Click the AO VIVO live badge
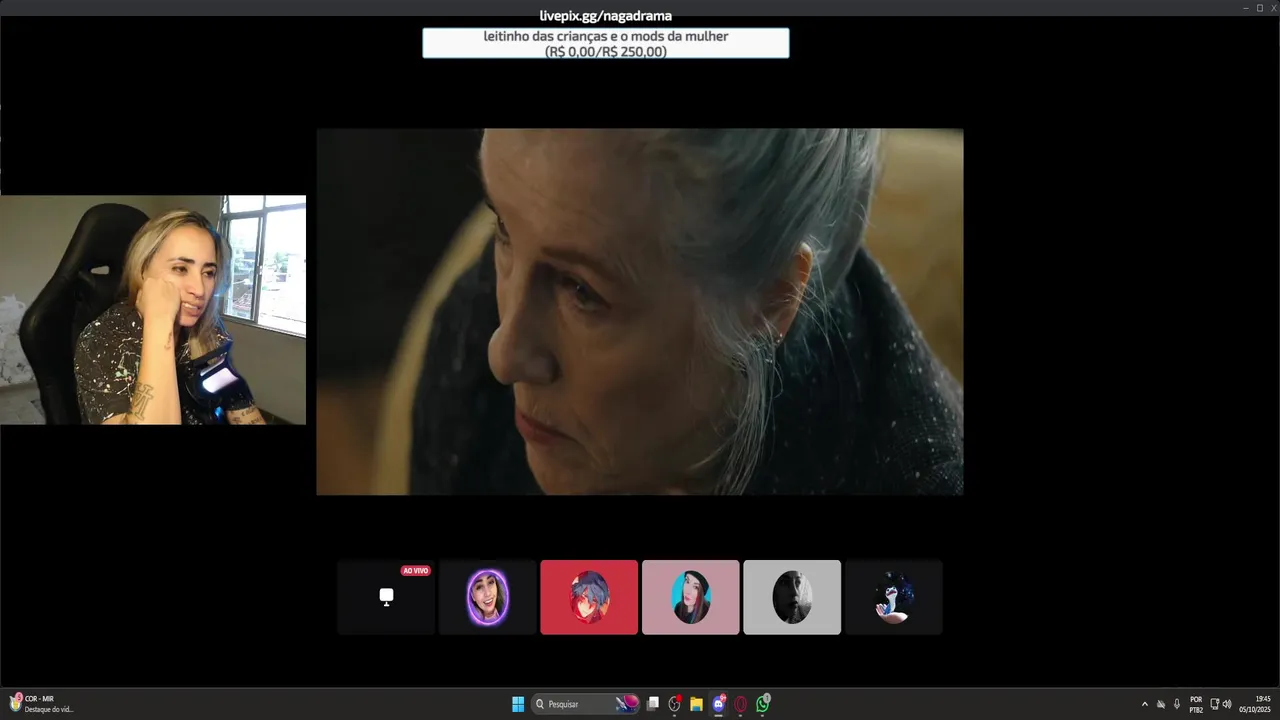 416,571
